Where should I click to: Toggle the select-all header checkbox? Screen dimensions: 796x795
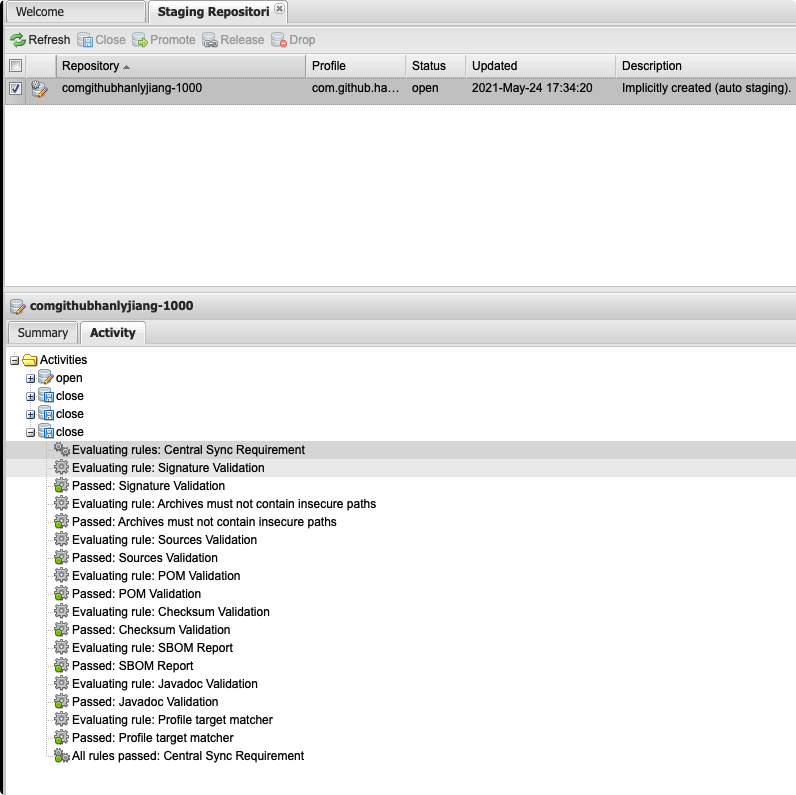(x=15, y=65)
